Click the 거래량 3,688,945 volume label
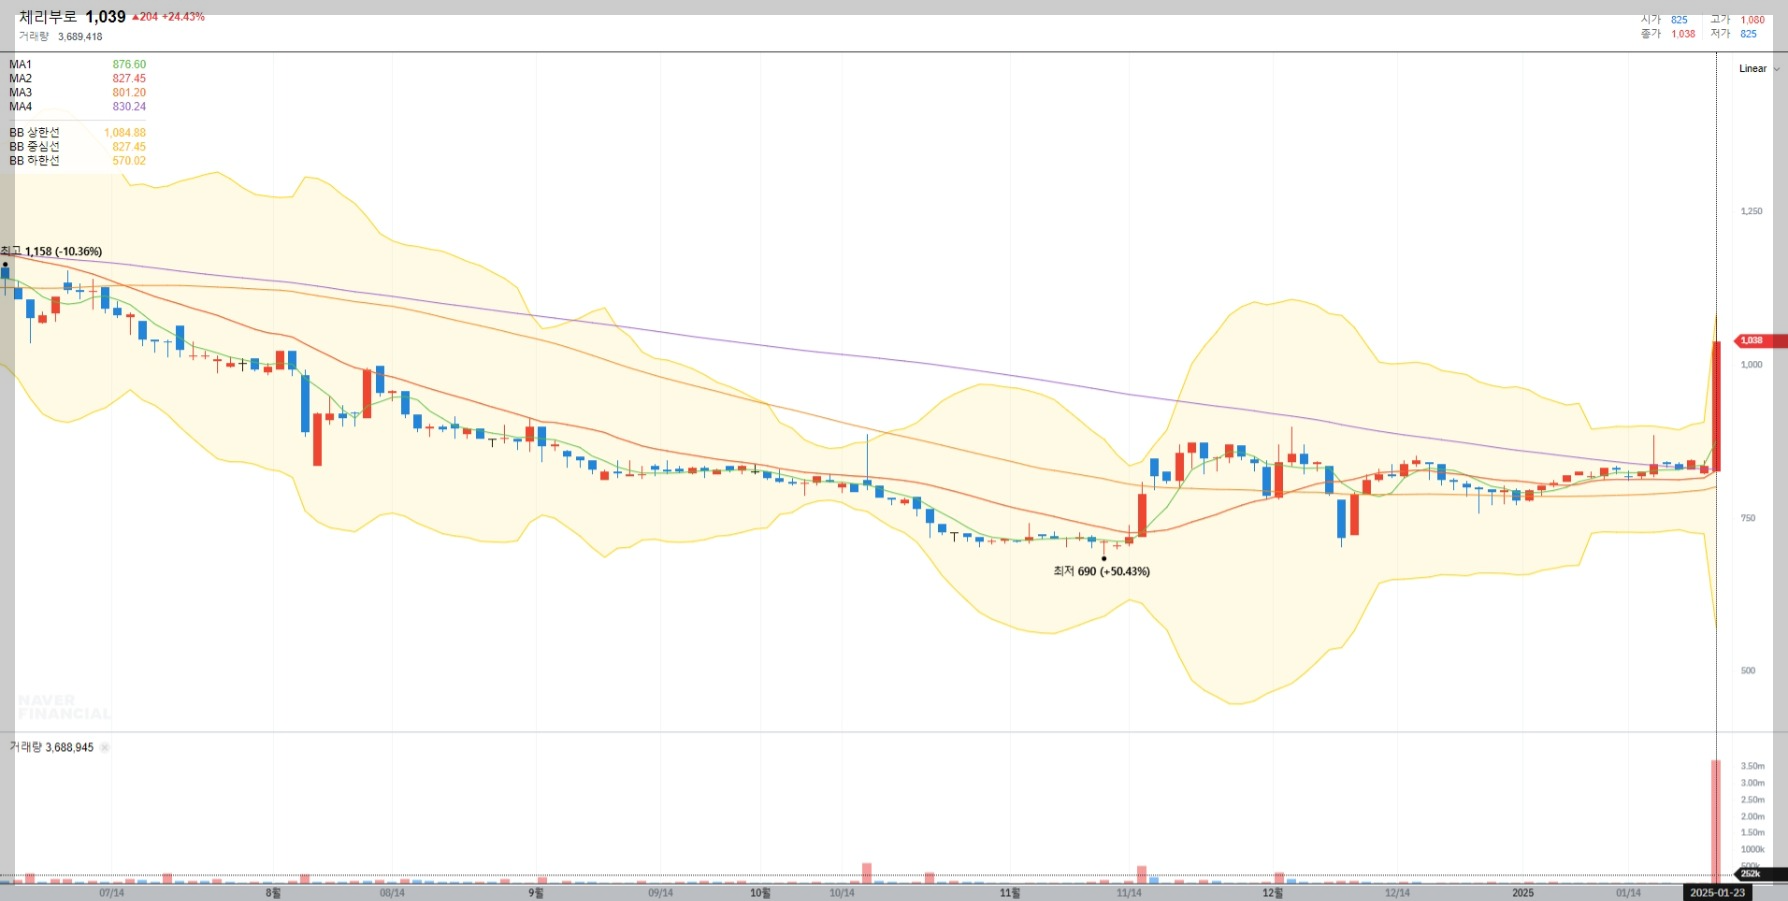 click(51, 747)
